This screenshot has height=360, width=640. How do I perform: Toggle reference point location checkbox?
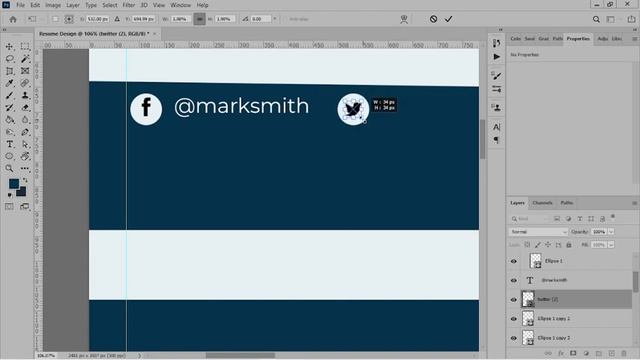[x=56, y=19]
